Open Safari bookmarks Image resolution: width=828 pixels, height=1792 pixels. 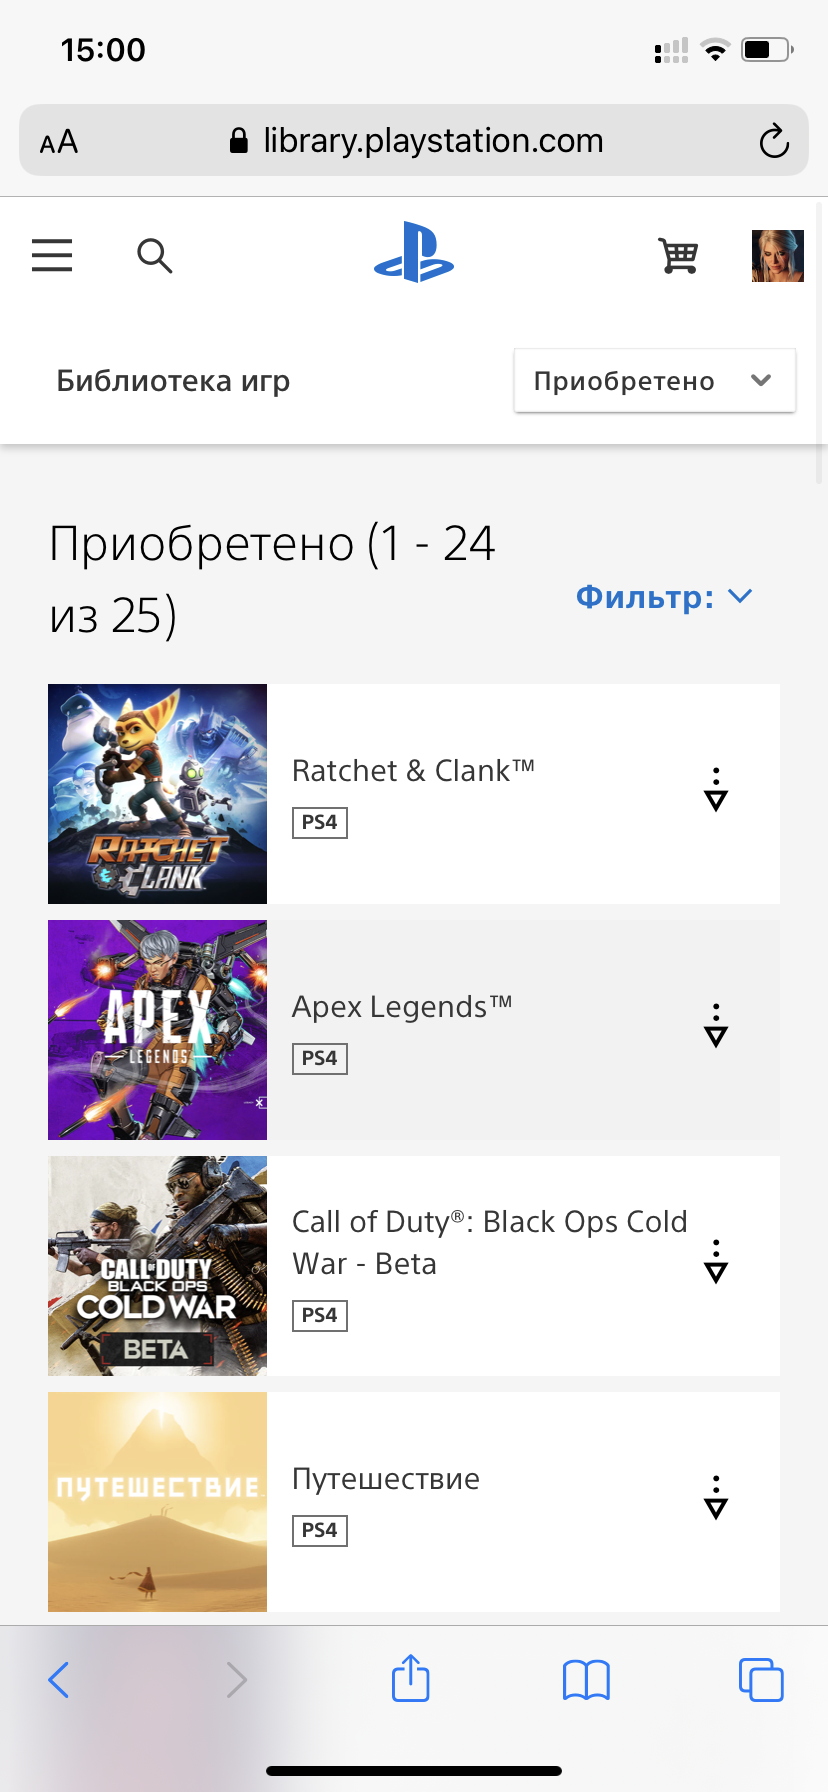tap(586, 1680)
